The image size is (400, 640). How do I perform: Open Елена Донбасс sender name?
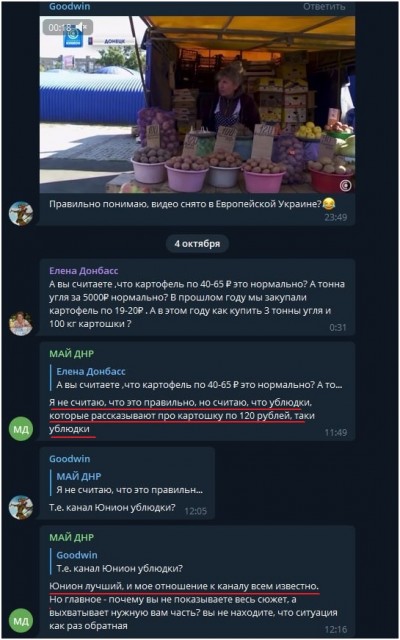[x=84, y=271]
